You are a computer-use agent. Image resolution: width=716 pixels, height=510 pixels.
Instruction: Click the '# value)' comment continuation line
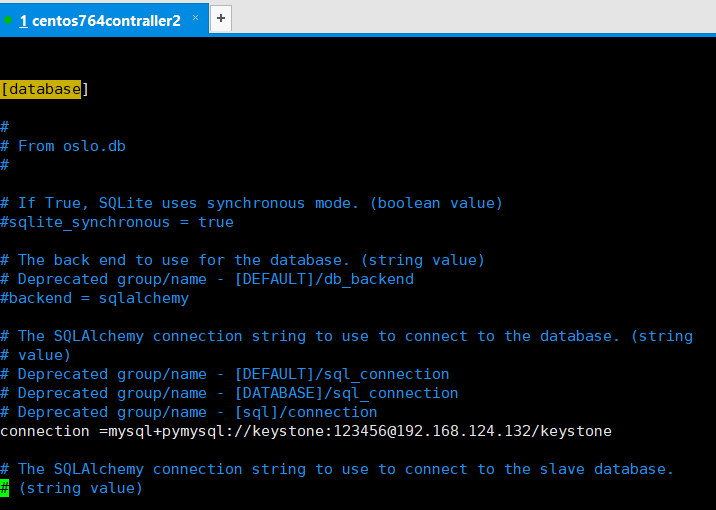point(36,355)
